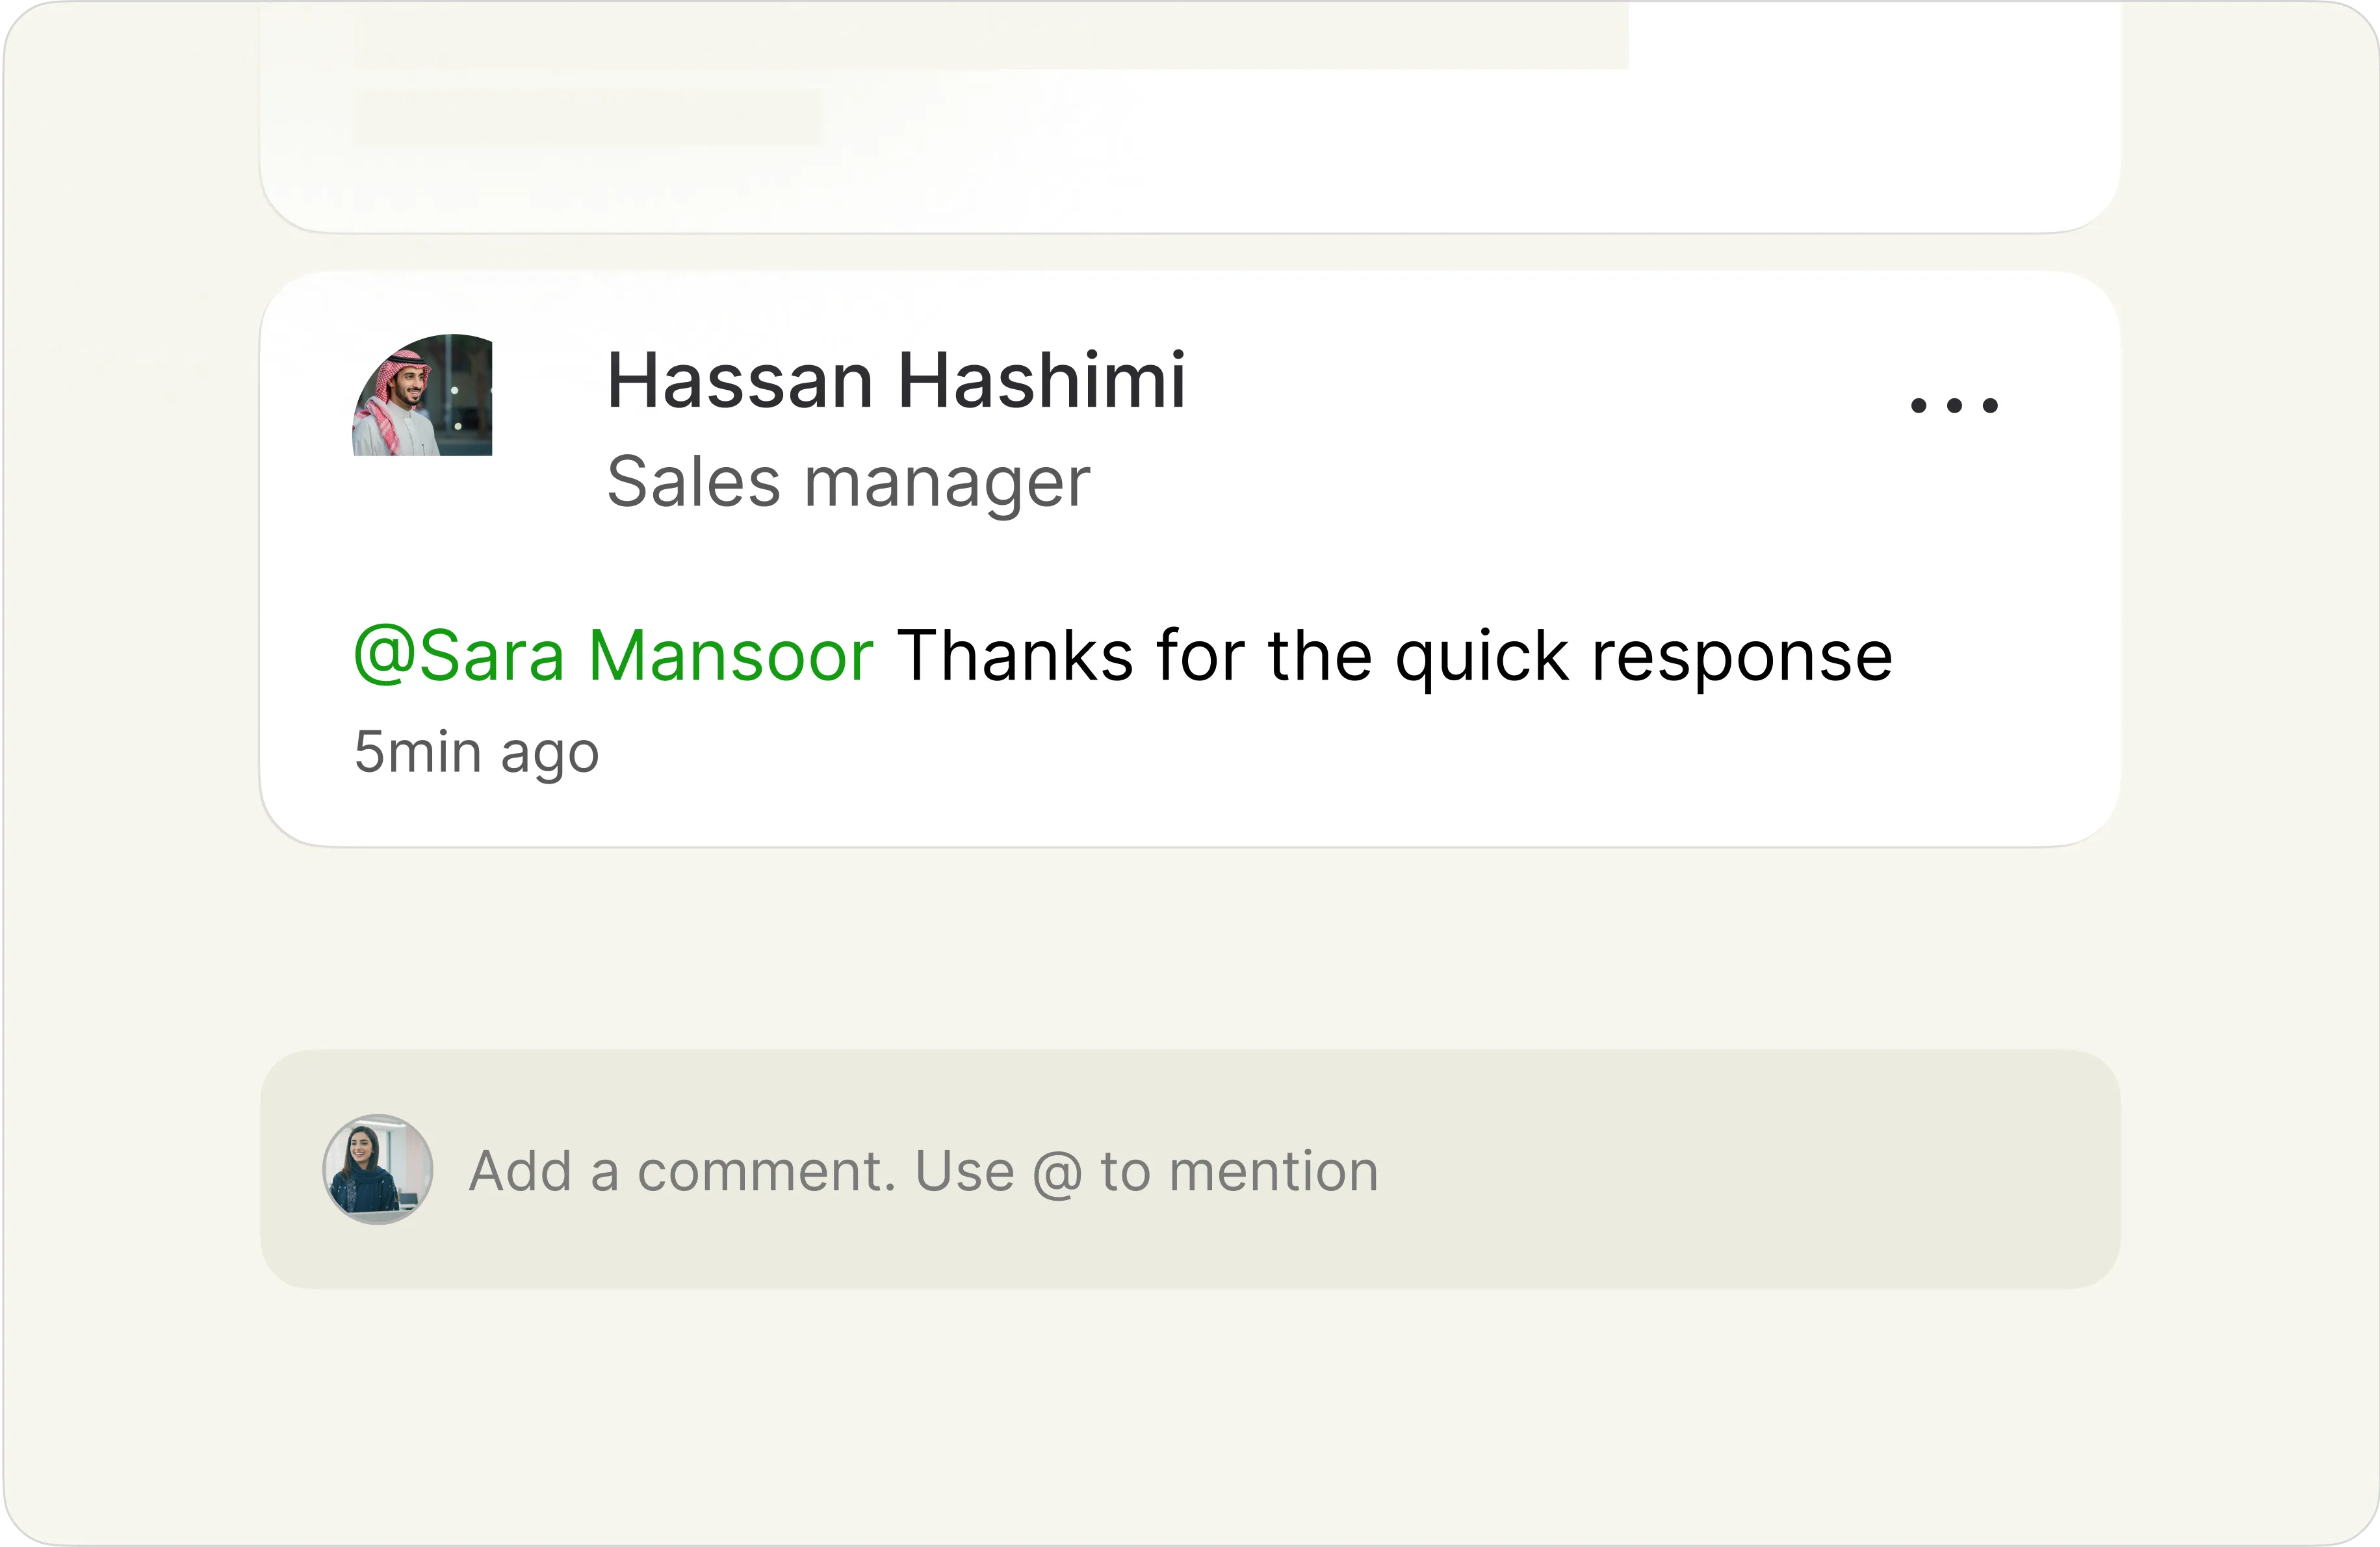Click "Mansoor" in the green mention
Image resolution: width=2380 pixels, height=1547 pixels.
click(731, 656)
